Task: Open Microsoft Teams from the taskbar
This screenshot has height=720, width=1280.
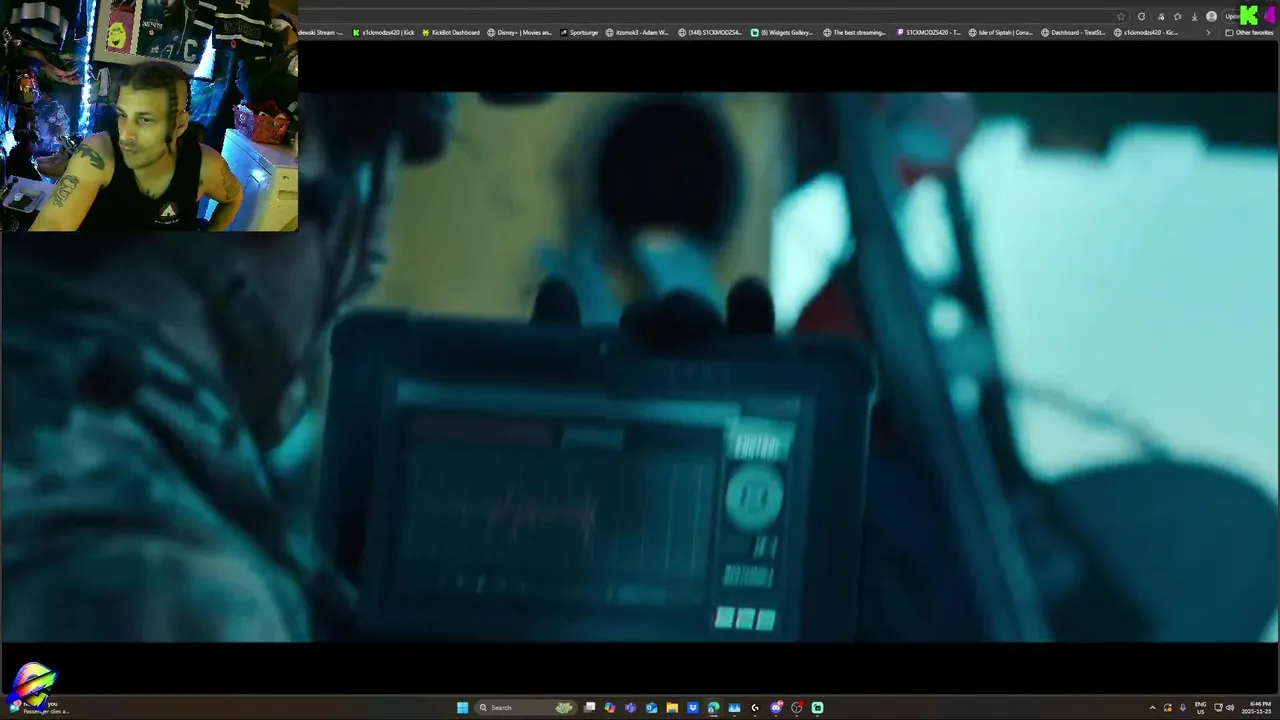Action: pyautogui.click(x=630, y=707)
